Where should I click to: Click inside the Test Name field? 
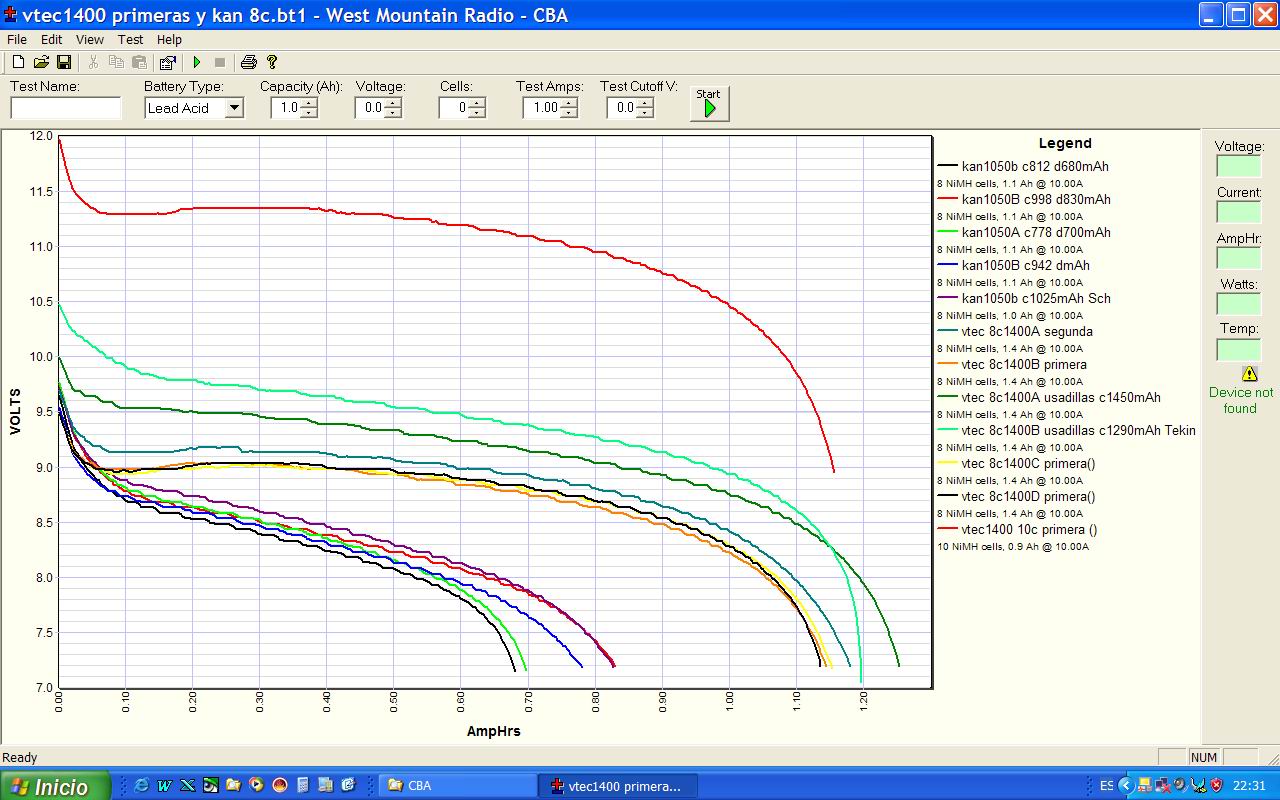tap(66, 108)
